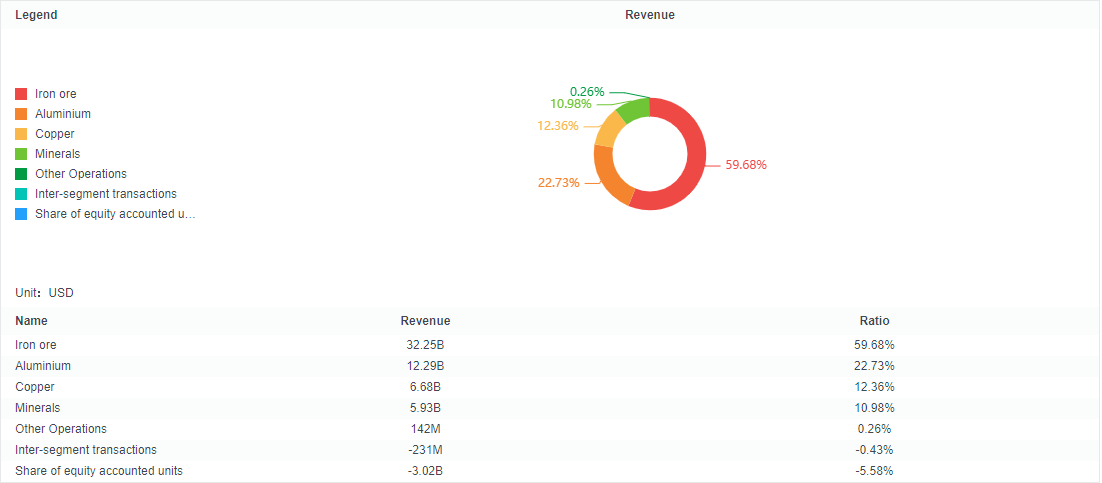Click the light green Minerals legend swatch
The height and width of the screenshot is (483, 1102).
[21, 154]
